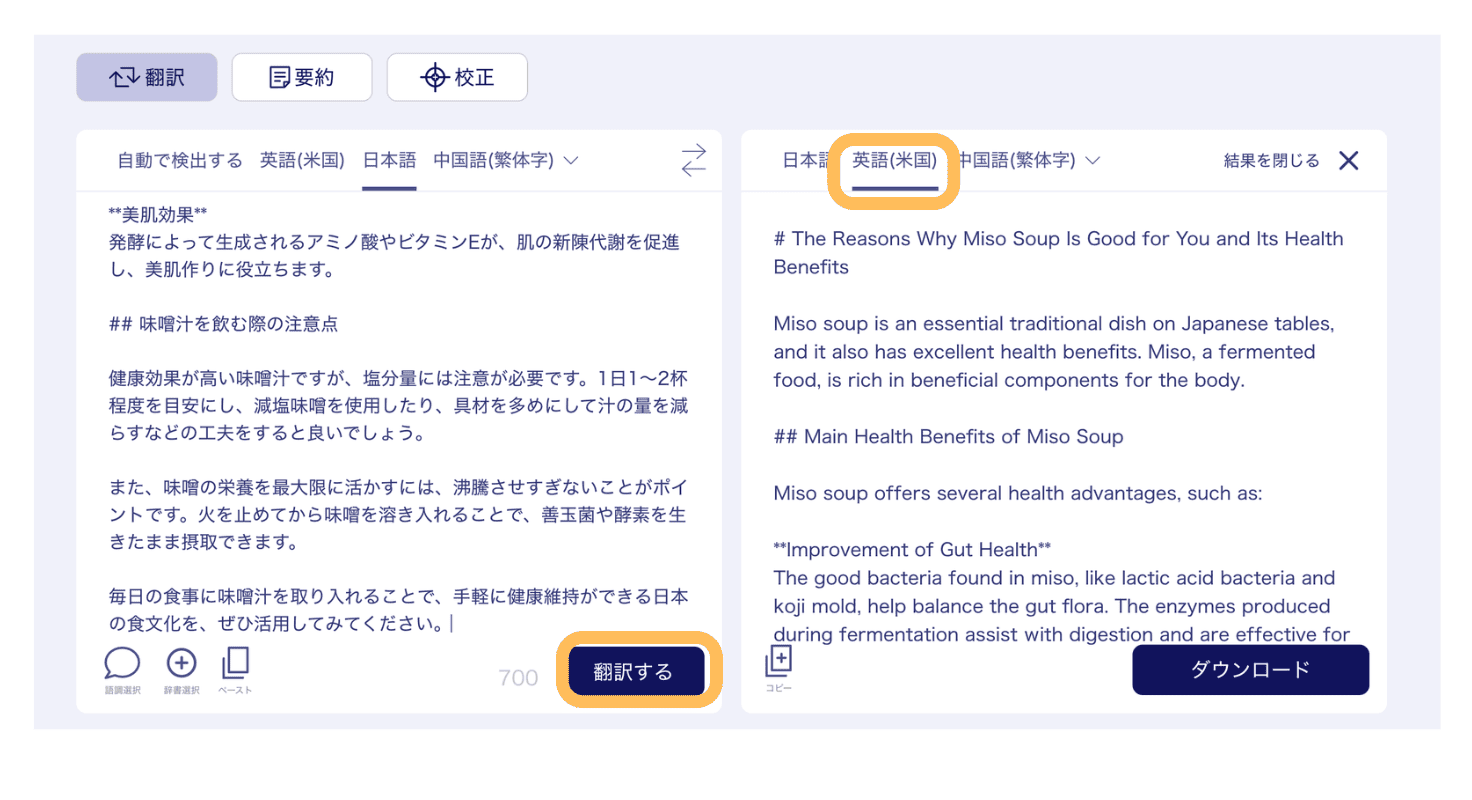Viewport: 1472px width, 800px height.
Task: Select 英語(米国) as target language
Action: click(894, 160)
